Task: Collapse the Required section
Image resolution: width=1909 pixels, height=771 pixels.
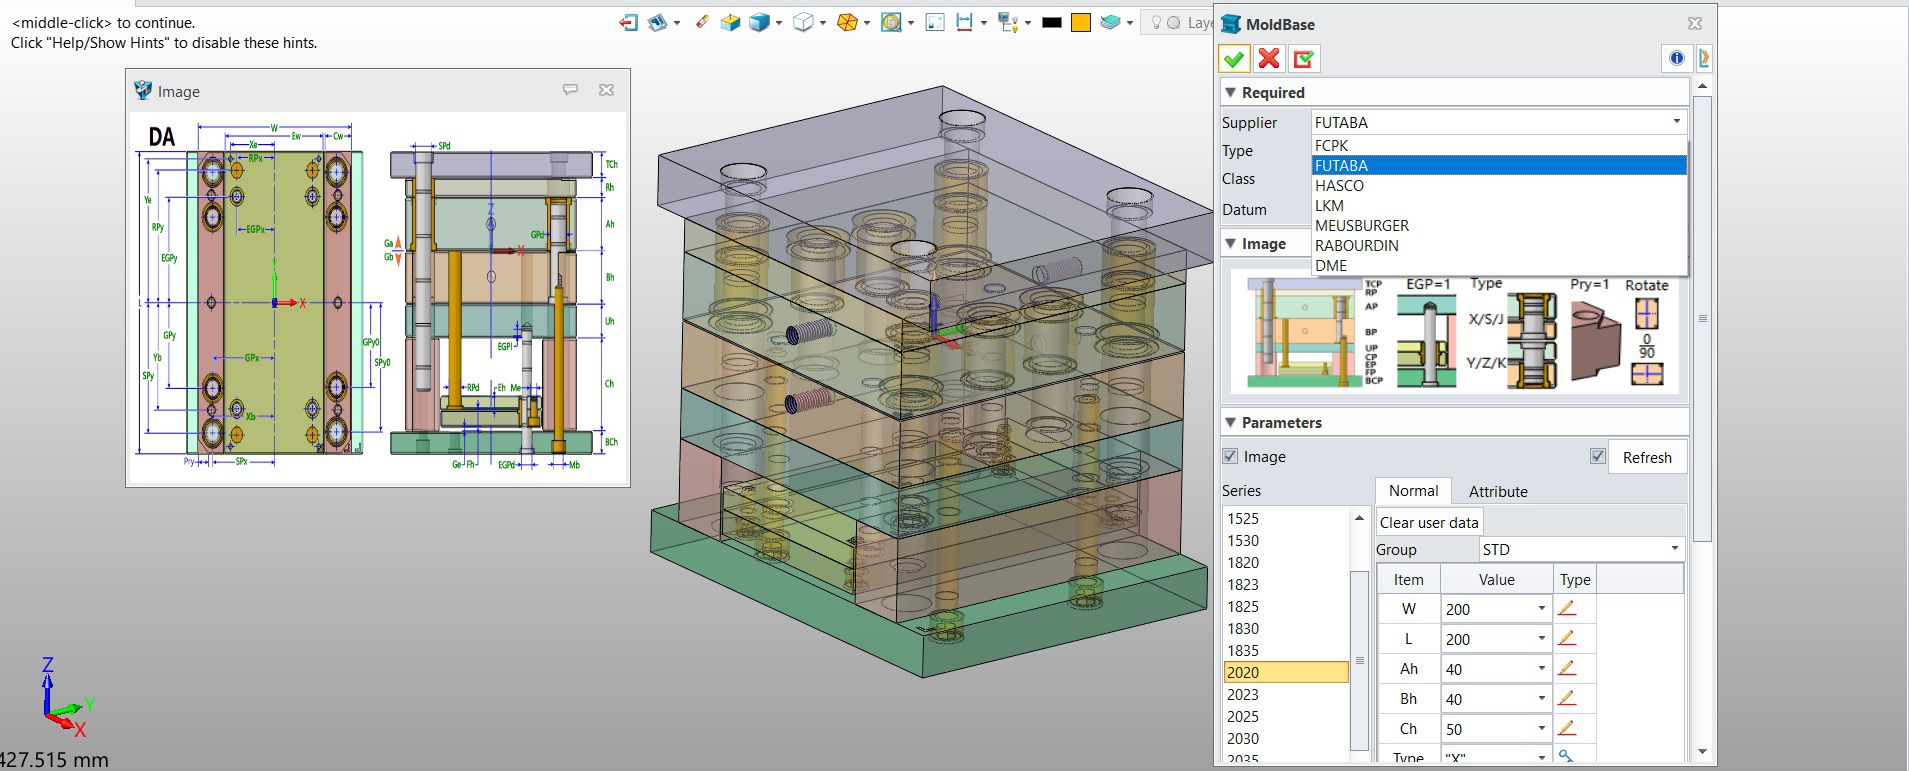Action: point(1231,92)
